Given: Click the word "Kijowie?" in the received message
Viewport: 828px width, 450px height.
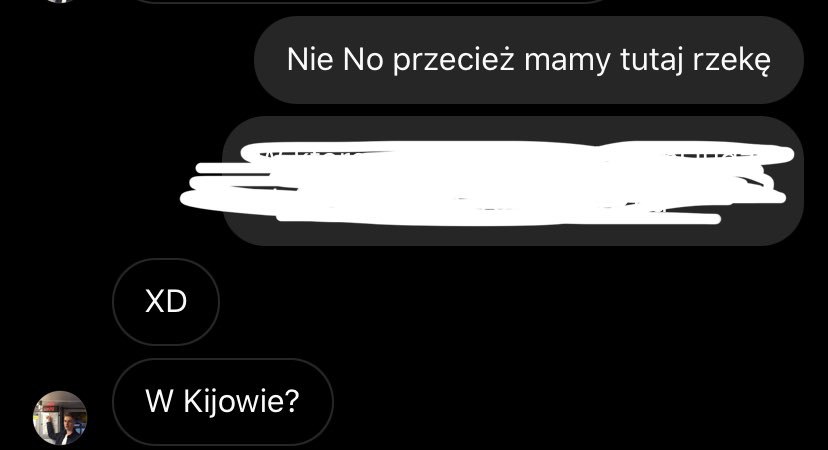Looking at the screenshot, I should click(241, 401).
